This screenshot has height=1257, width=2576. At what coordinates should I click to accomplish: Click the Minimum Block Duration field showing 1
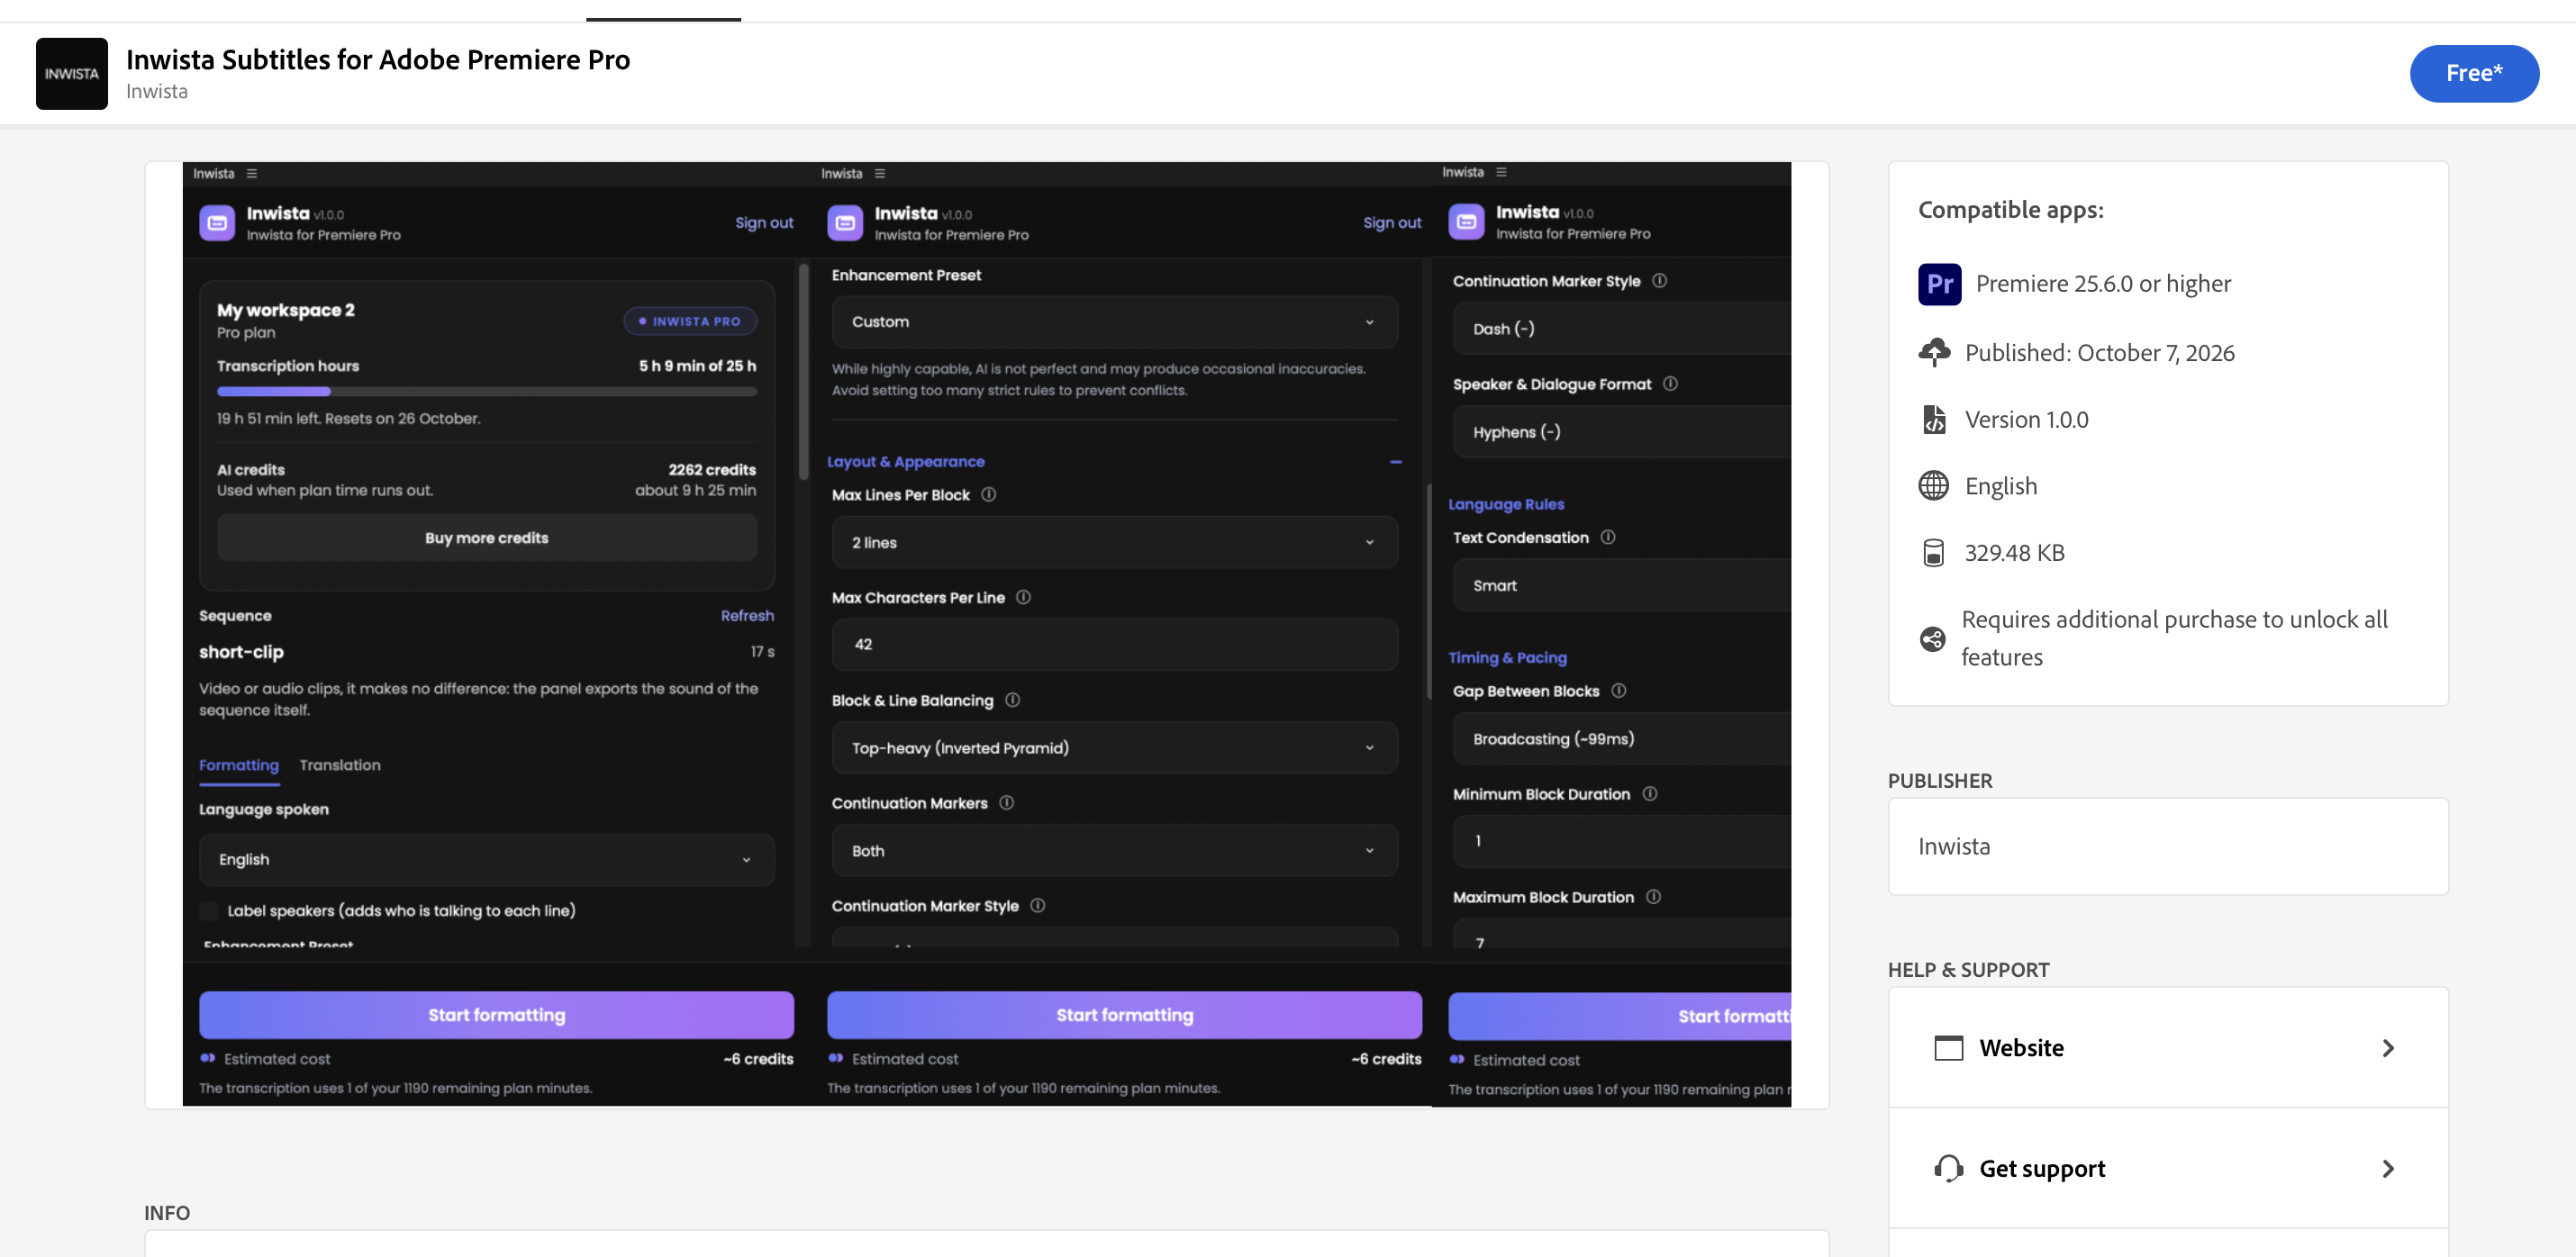pyautogui.click(x=1621, y=842)
